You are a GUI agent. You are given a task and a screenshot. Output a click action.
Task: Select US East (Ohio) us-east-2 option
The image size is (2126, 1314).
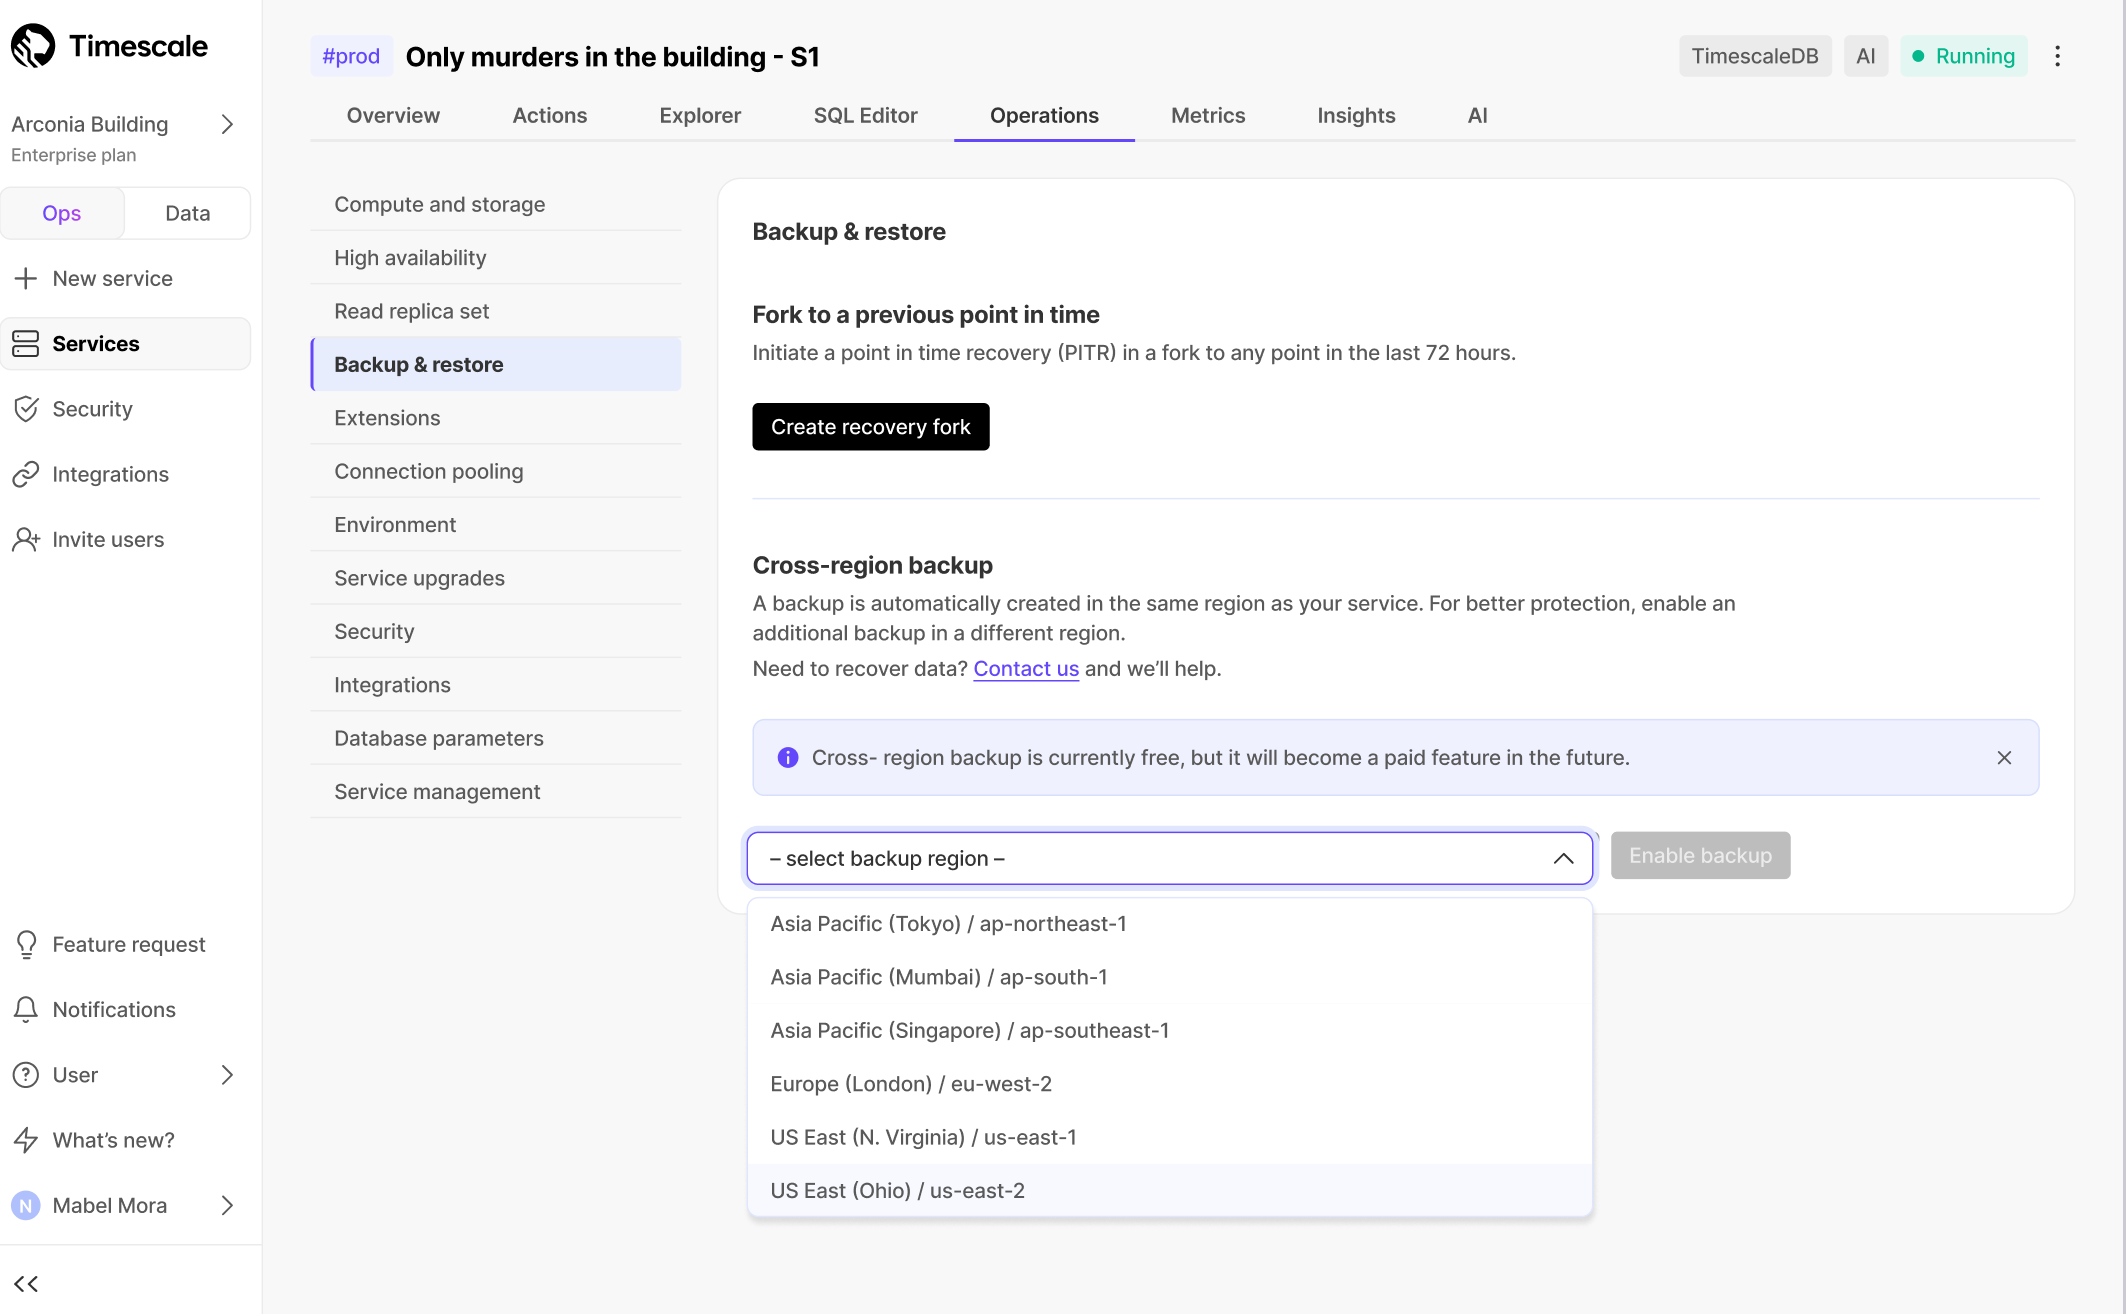pos(1169,1190)
